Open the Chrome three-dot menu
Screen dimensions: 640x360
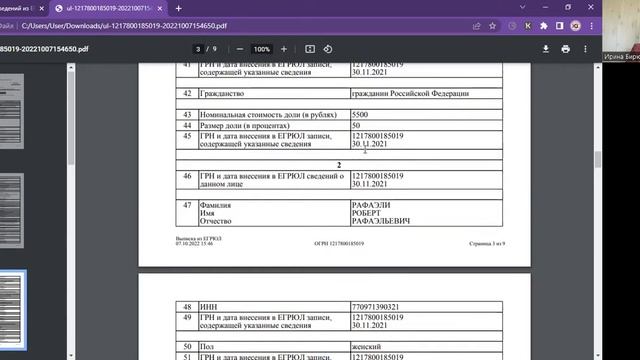[x=591, y=26]
